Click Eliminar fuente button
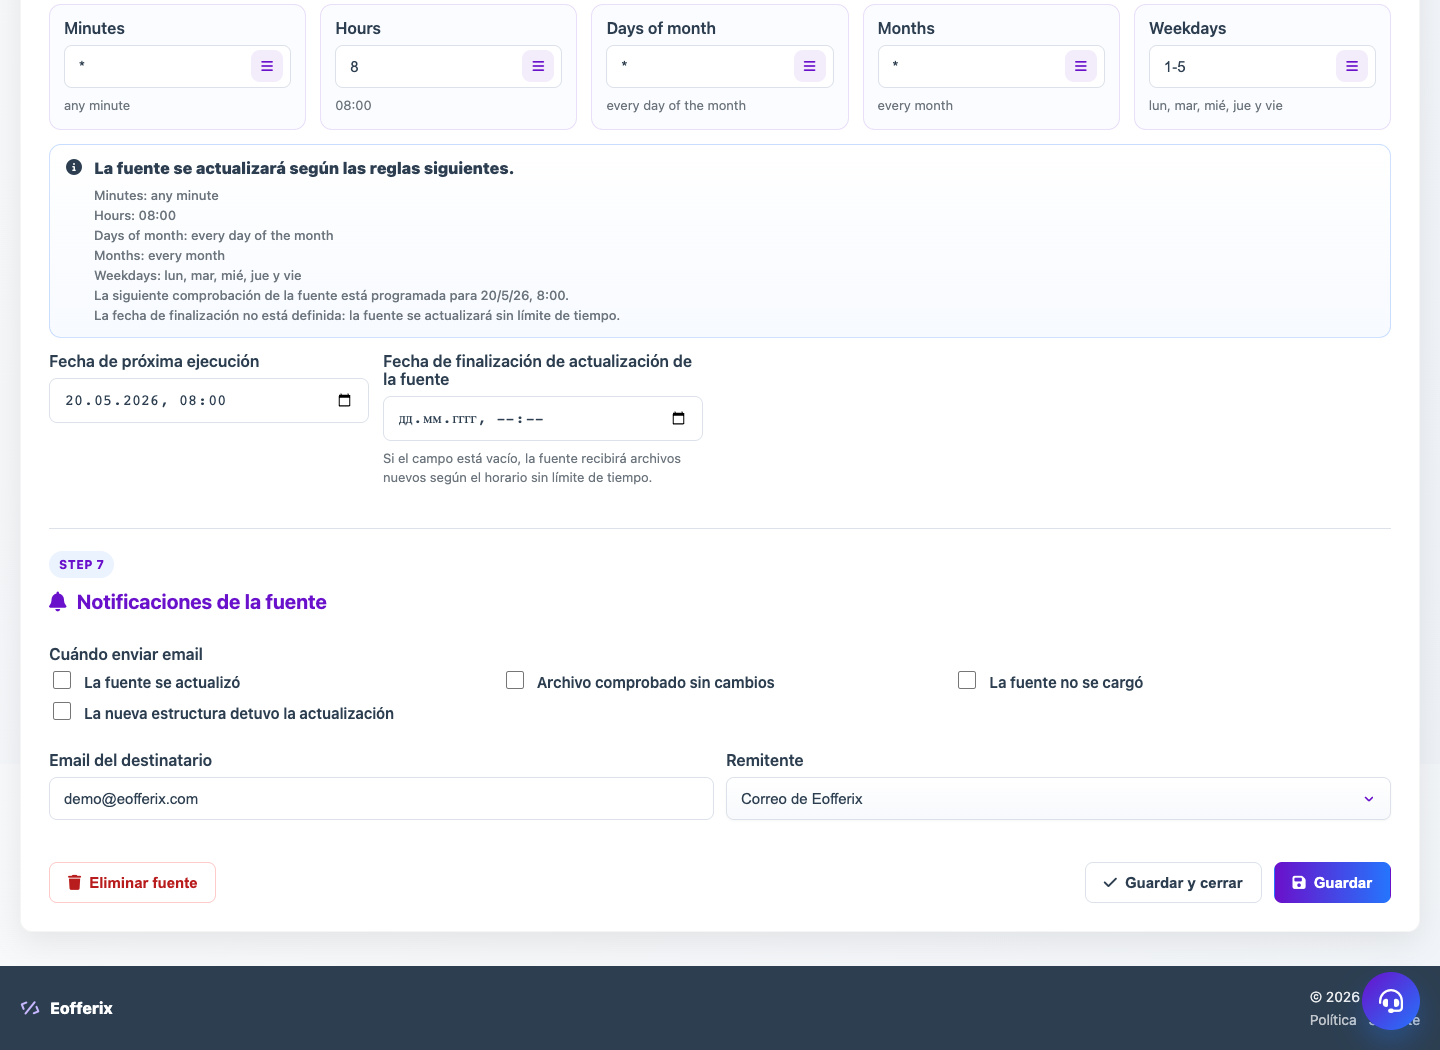This screenshot has height=1050, width=1440. pyautogui.click(x=132, y=882)
